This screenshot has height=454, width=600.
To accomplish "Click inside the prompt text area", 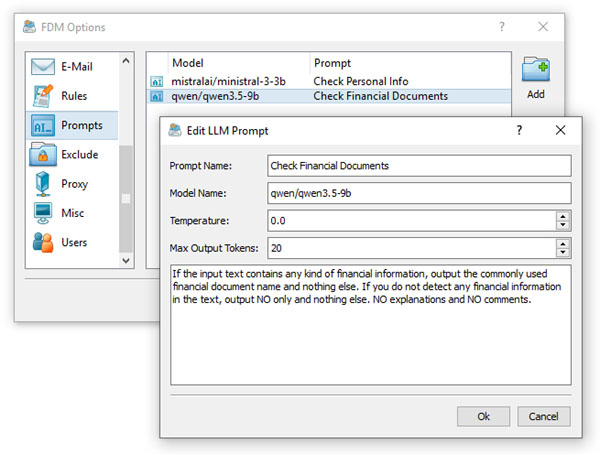I will pos(371,325).
